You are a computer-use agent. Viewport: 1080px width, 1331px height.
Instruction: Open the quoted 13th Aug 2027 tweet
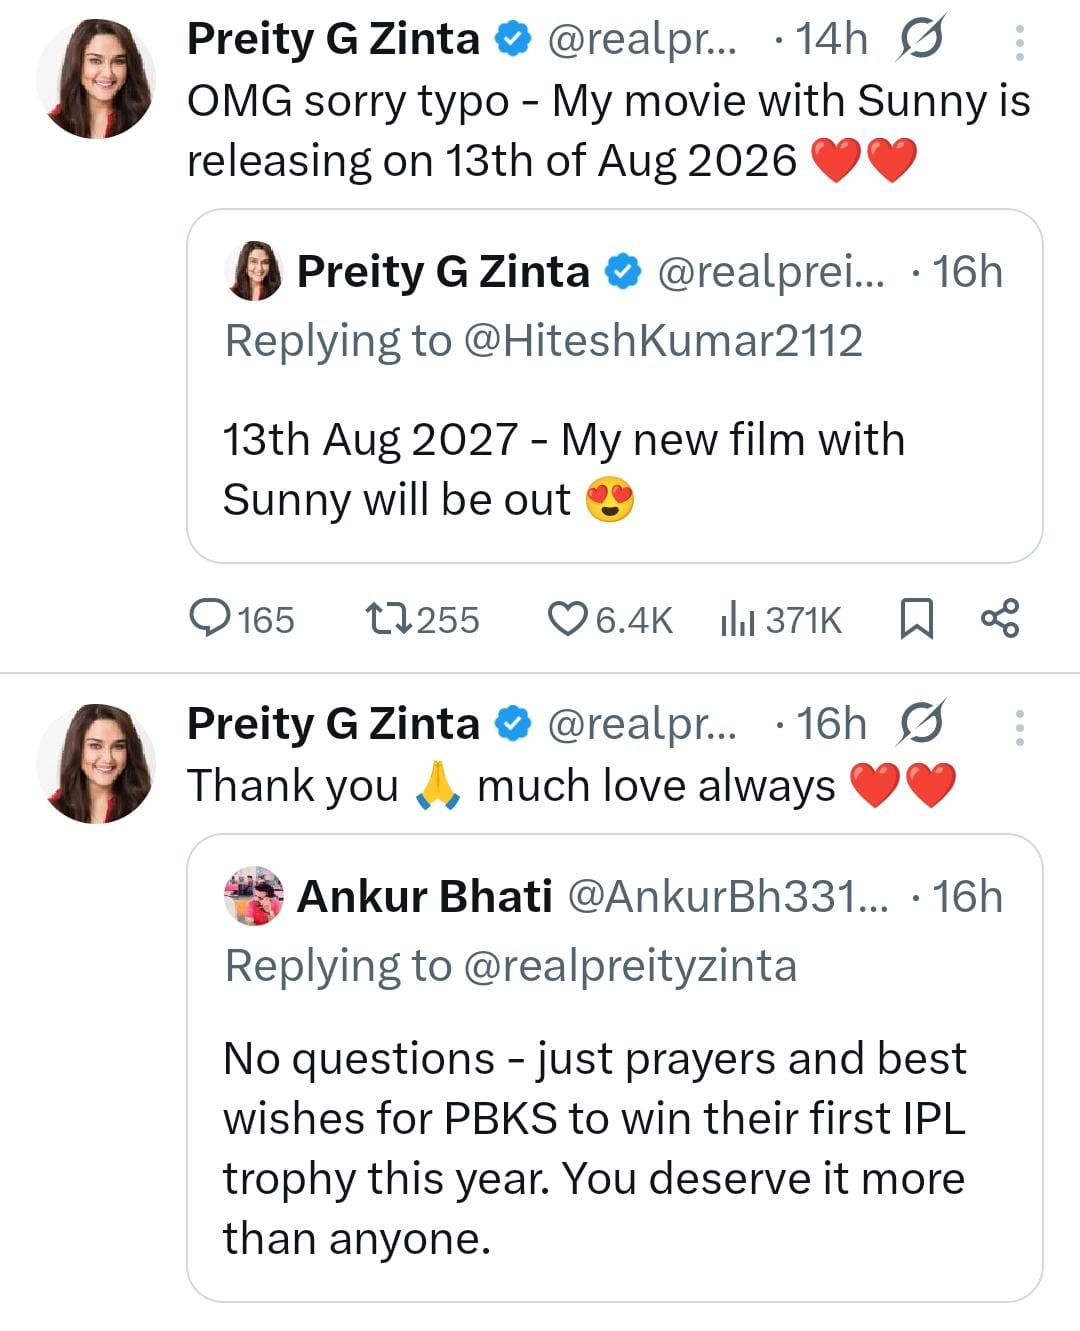614,470
